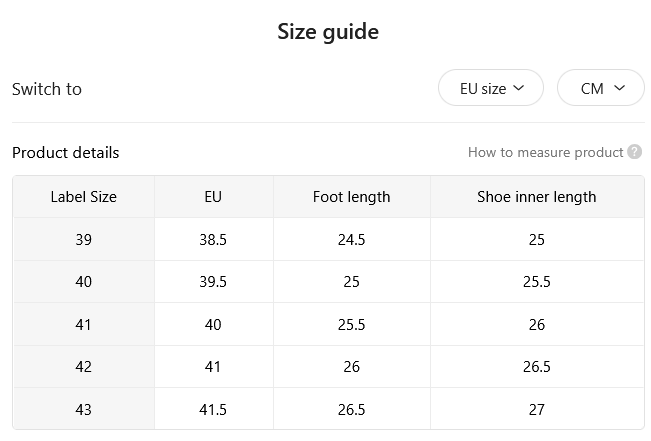
Task: Select label size 42 row cell
Action: pyautogui.click(x=83, y=367)
